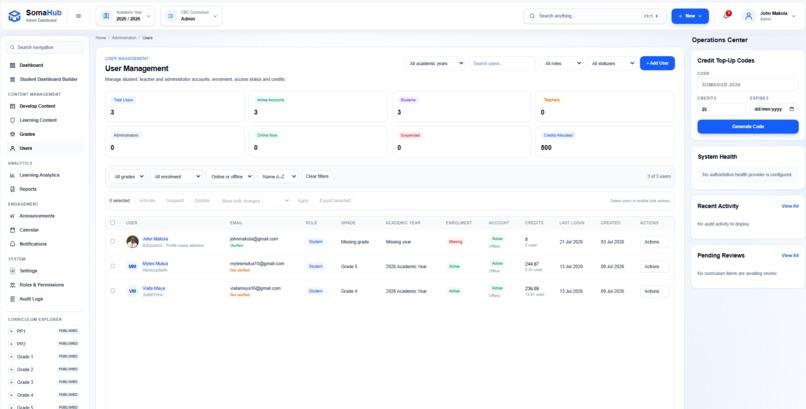Screen dimensions: 806x409
Task: Click the VM avatar for Viata Maya
Action: click(133, 291)
